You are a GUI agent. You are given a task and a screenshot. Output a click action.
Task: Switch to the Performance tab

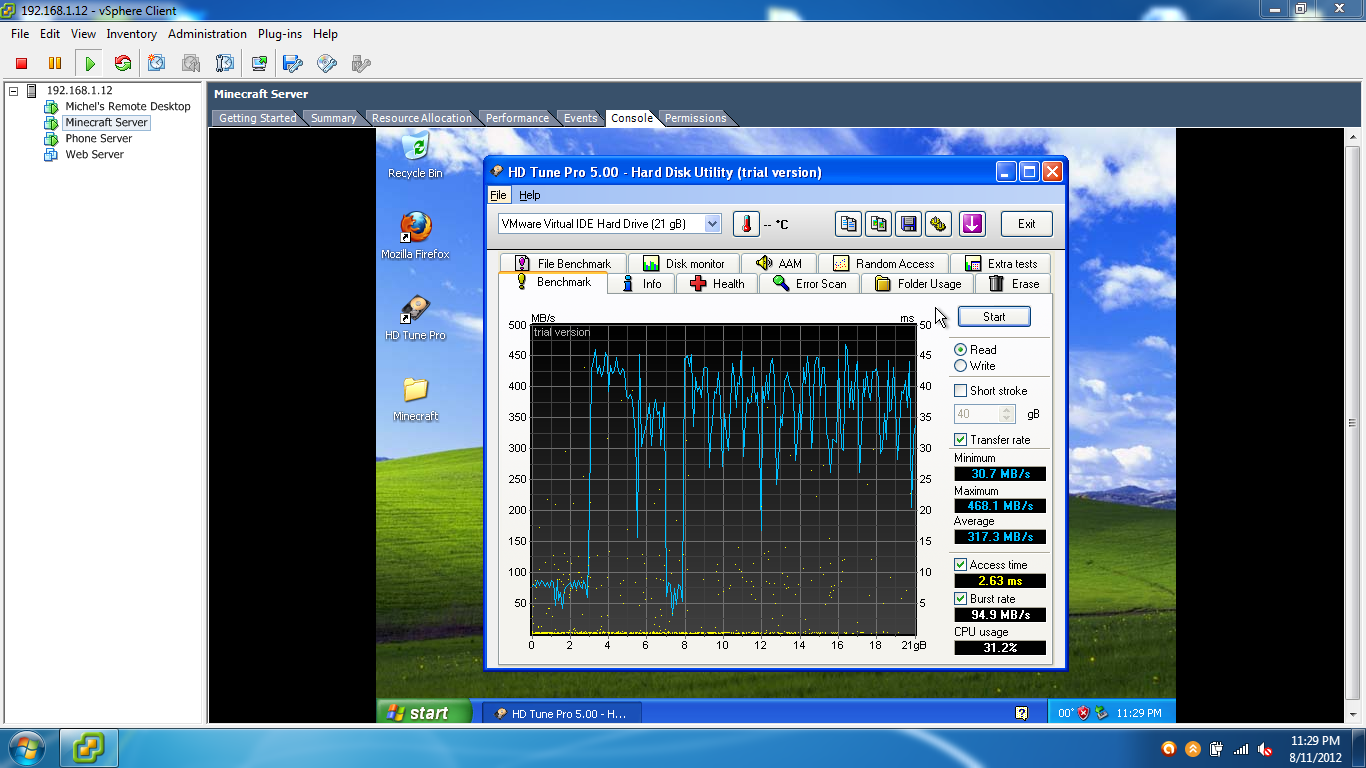coord(517,118)
